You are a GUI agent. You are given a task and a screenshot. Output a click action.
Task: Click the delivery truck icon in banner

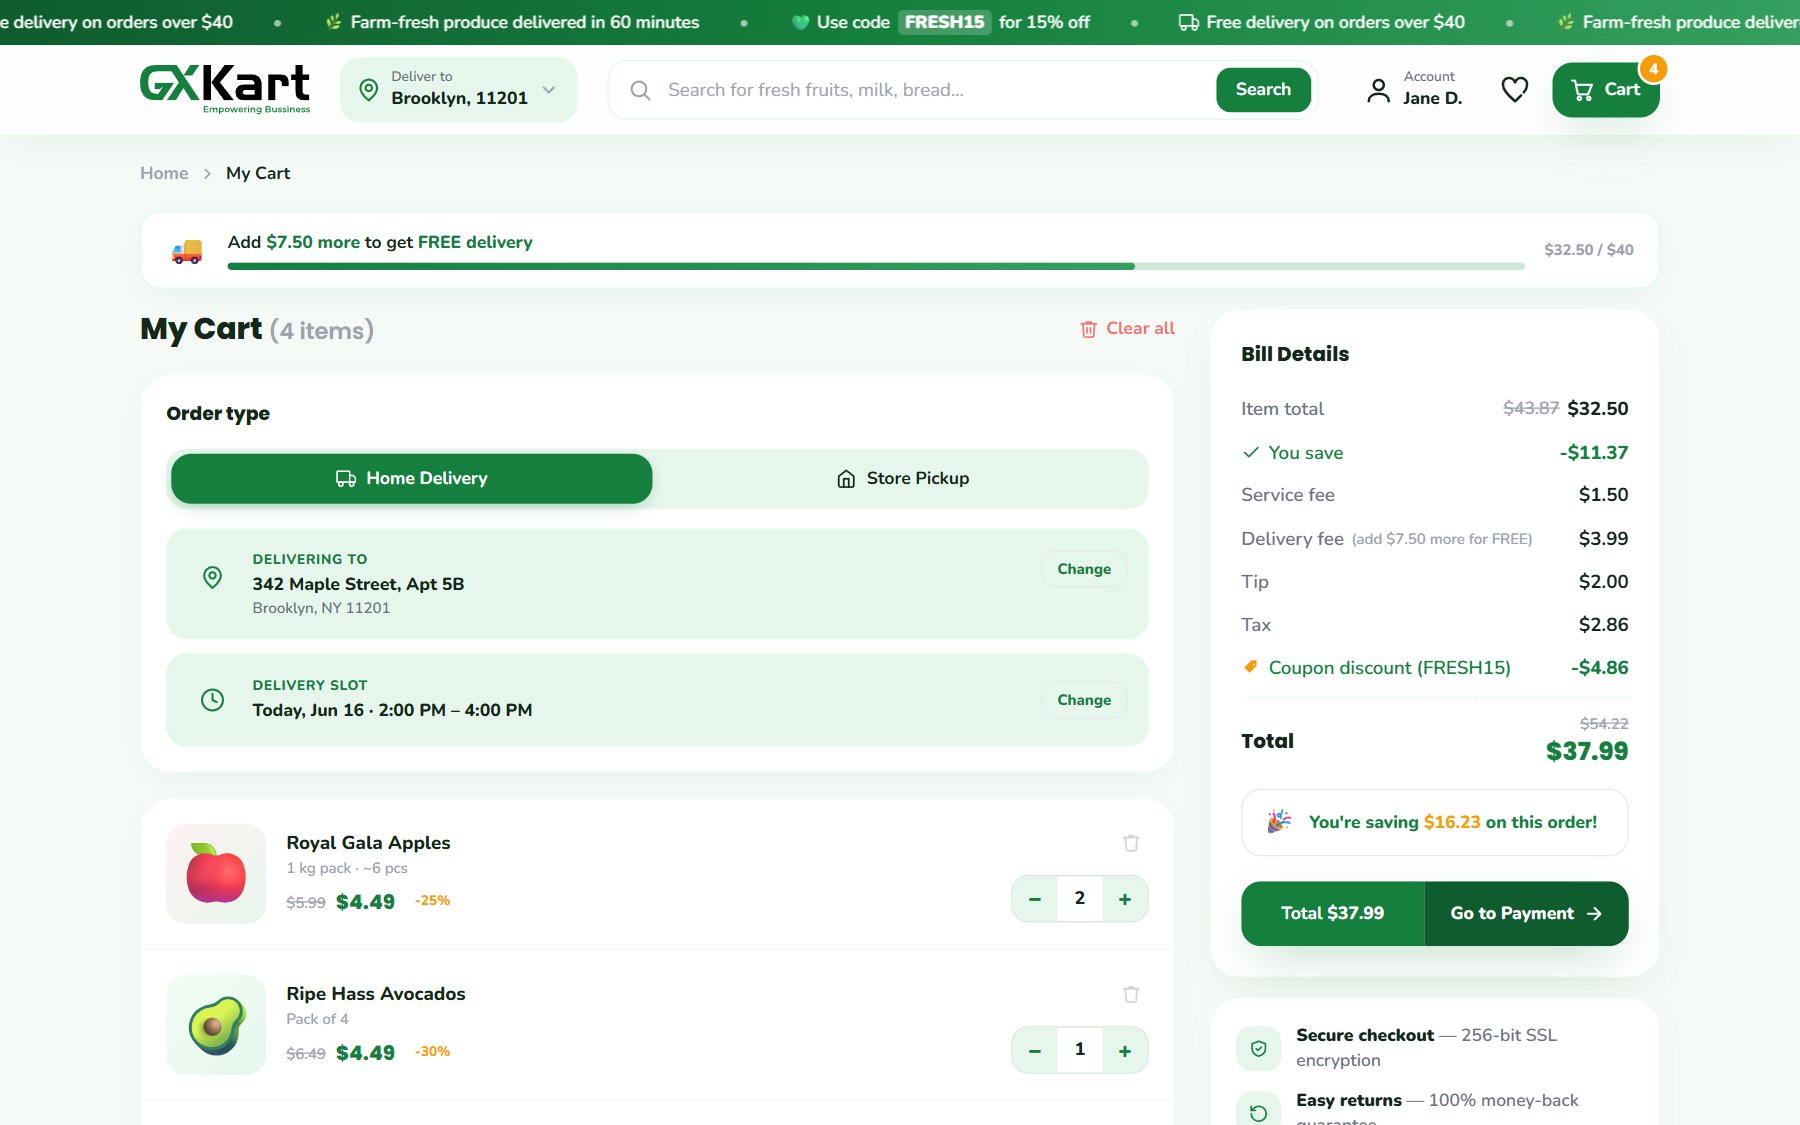point(186,251)
